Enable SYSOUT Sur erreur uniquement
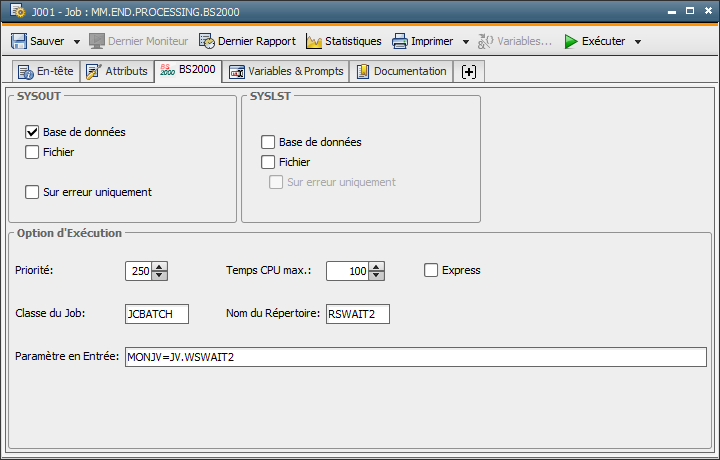The width and height of the screenshot is (720, 460). (32, 192)
